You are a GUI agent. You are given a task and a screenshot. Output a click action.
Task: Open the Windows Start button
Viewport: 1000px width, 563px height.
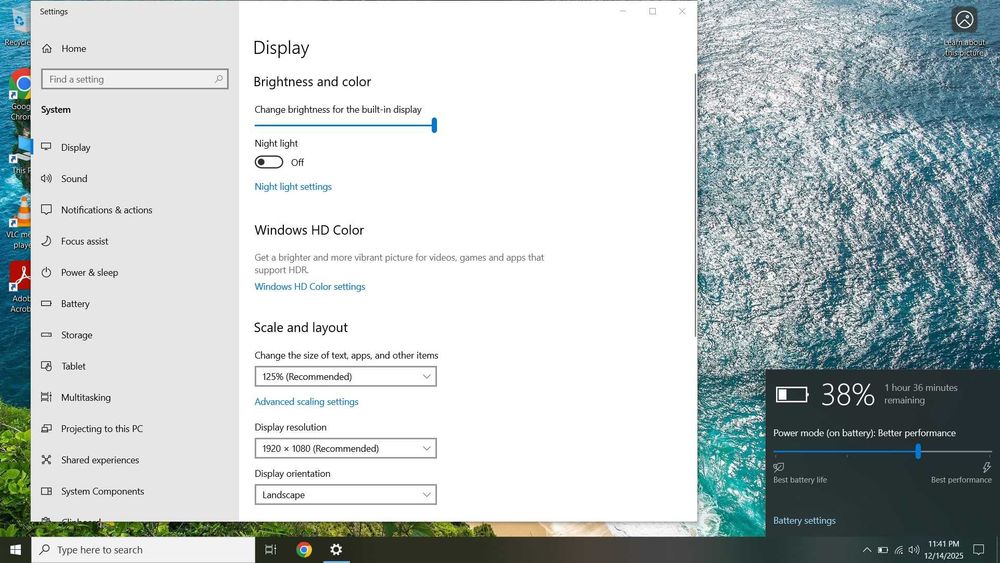coord(15,550)
